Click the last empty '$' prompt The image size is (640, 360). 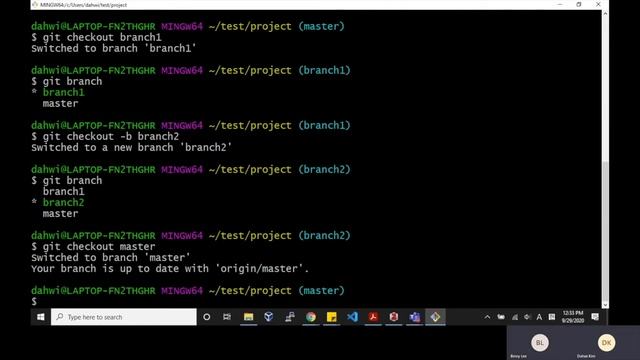34,302
